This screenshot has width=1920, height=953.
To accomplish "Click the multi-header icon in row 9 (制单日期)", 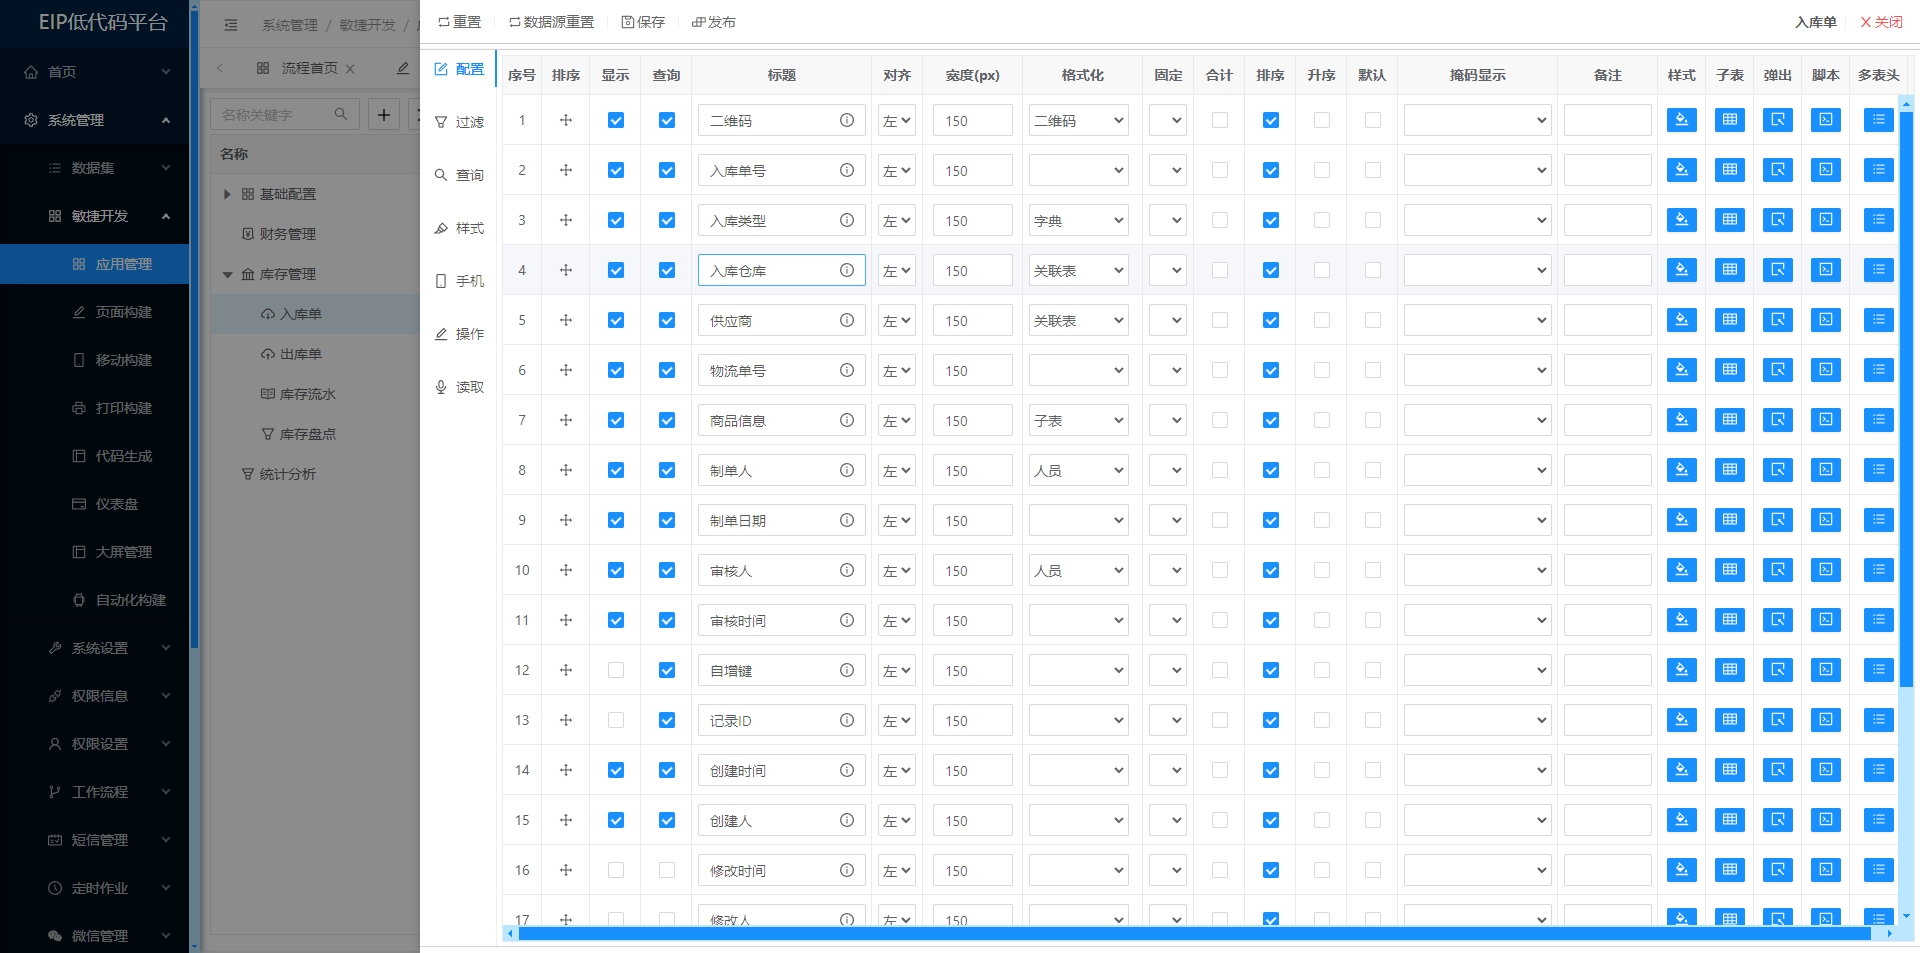I will (x=1878, y=520).
